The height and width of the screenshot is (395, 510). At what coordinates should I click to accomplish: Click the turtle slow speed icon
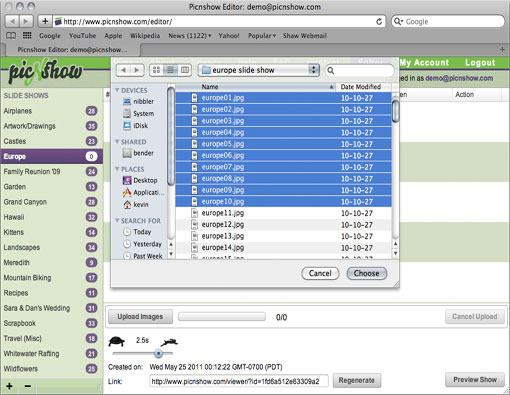[117, 341]
